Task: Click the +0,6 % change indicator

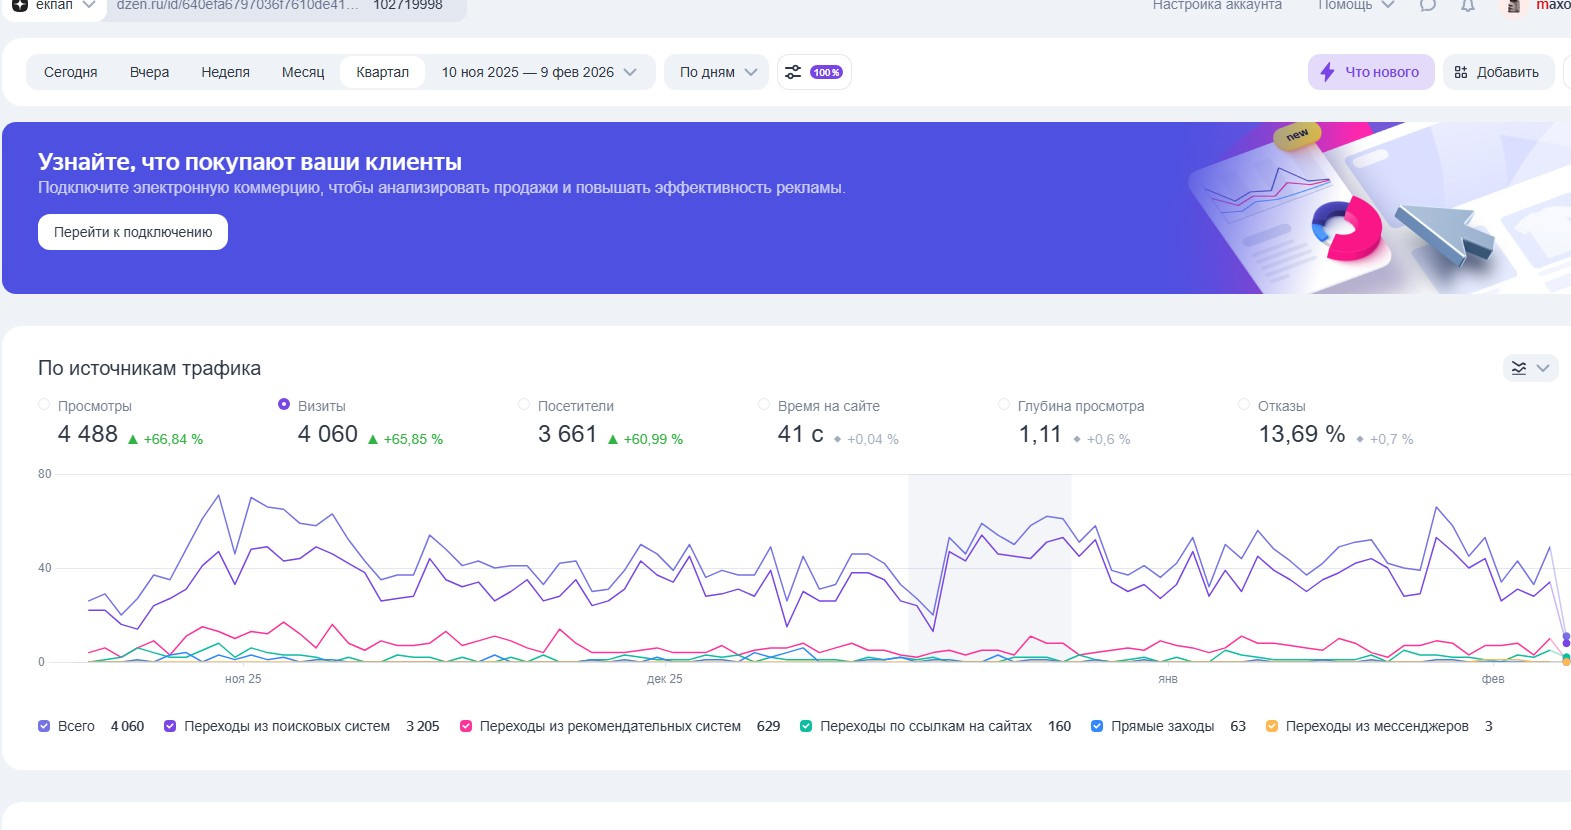Action: pyautogui.click(x=1102, y=439)
